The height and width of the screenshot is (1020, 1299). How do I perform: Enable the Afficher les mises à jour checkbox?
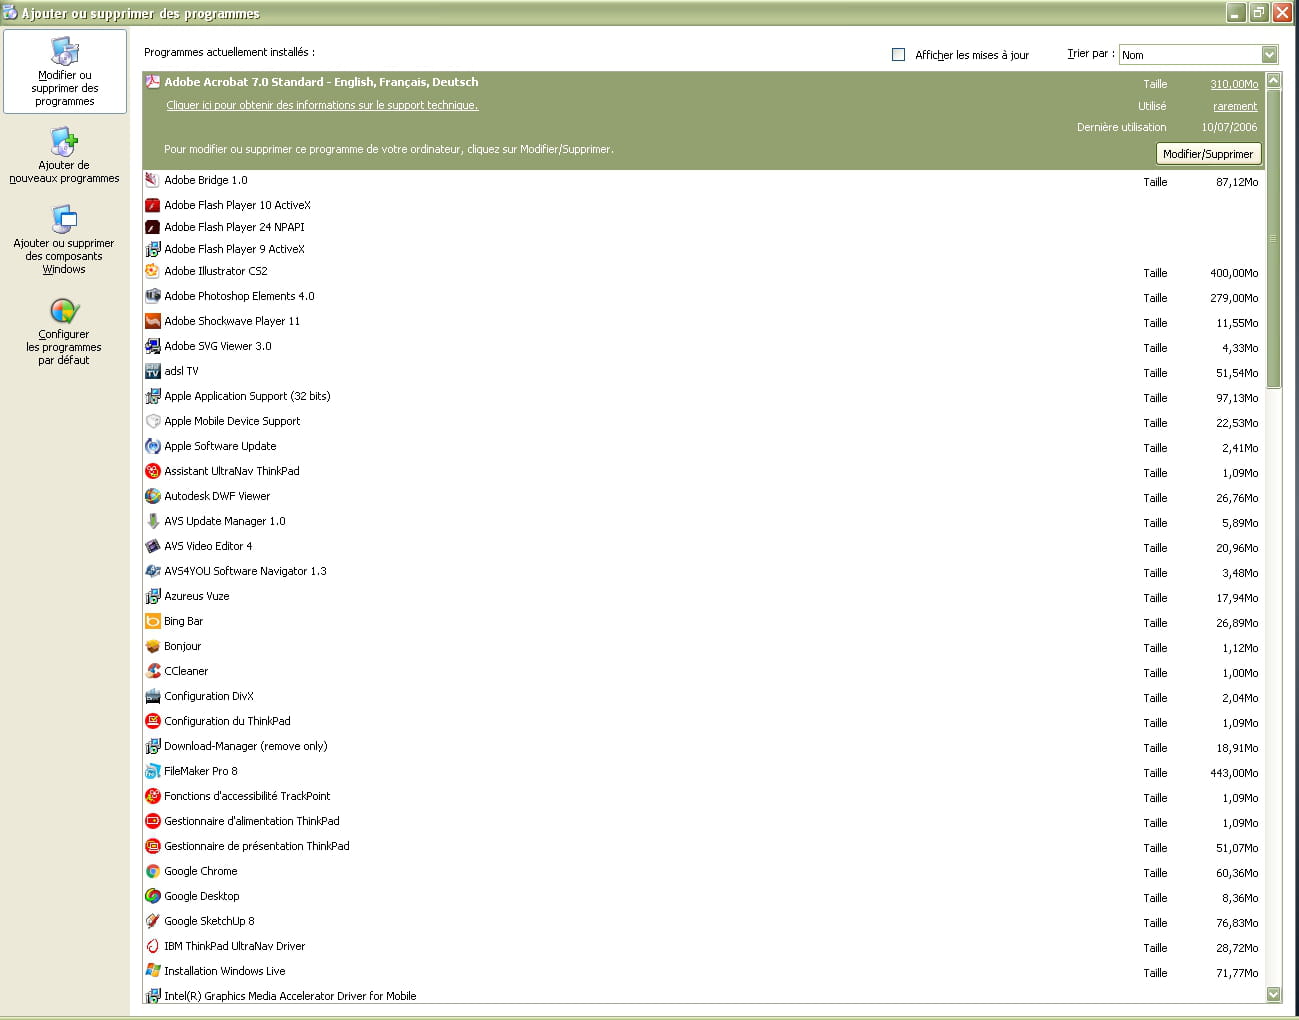[898, 55]
